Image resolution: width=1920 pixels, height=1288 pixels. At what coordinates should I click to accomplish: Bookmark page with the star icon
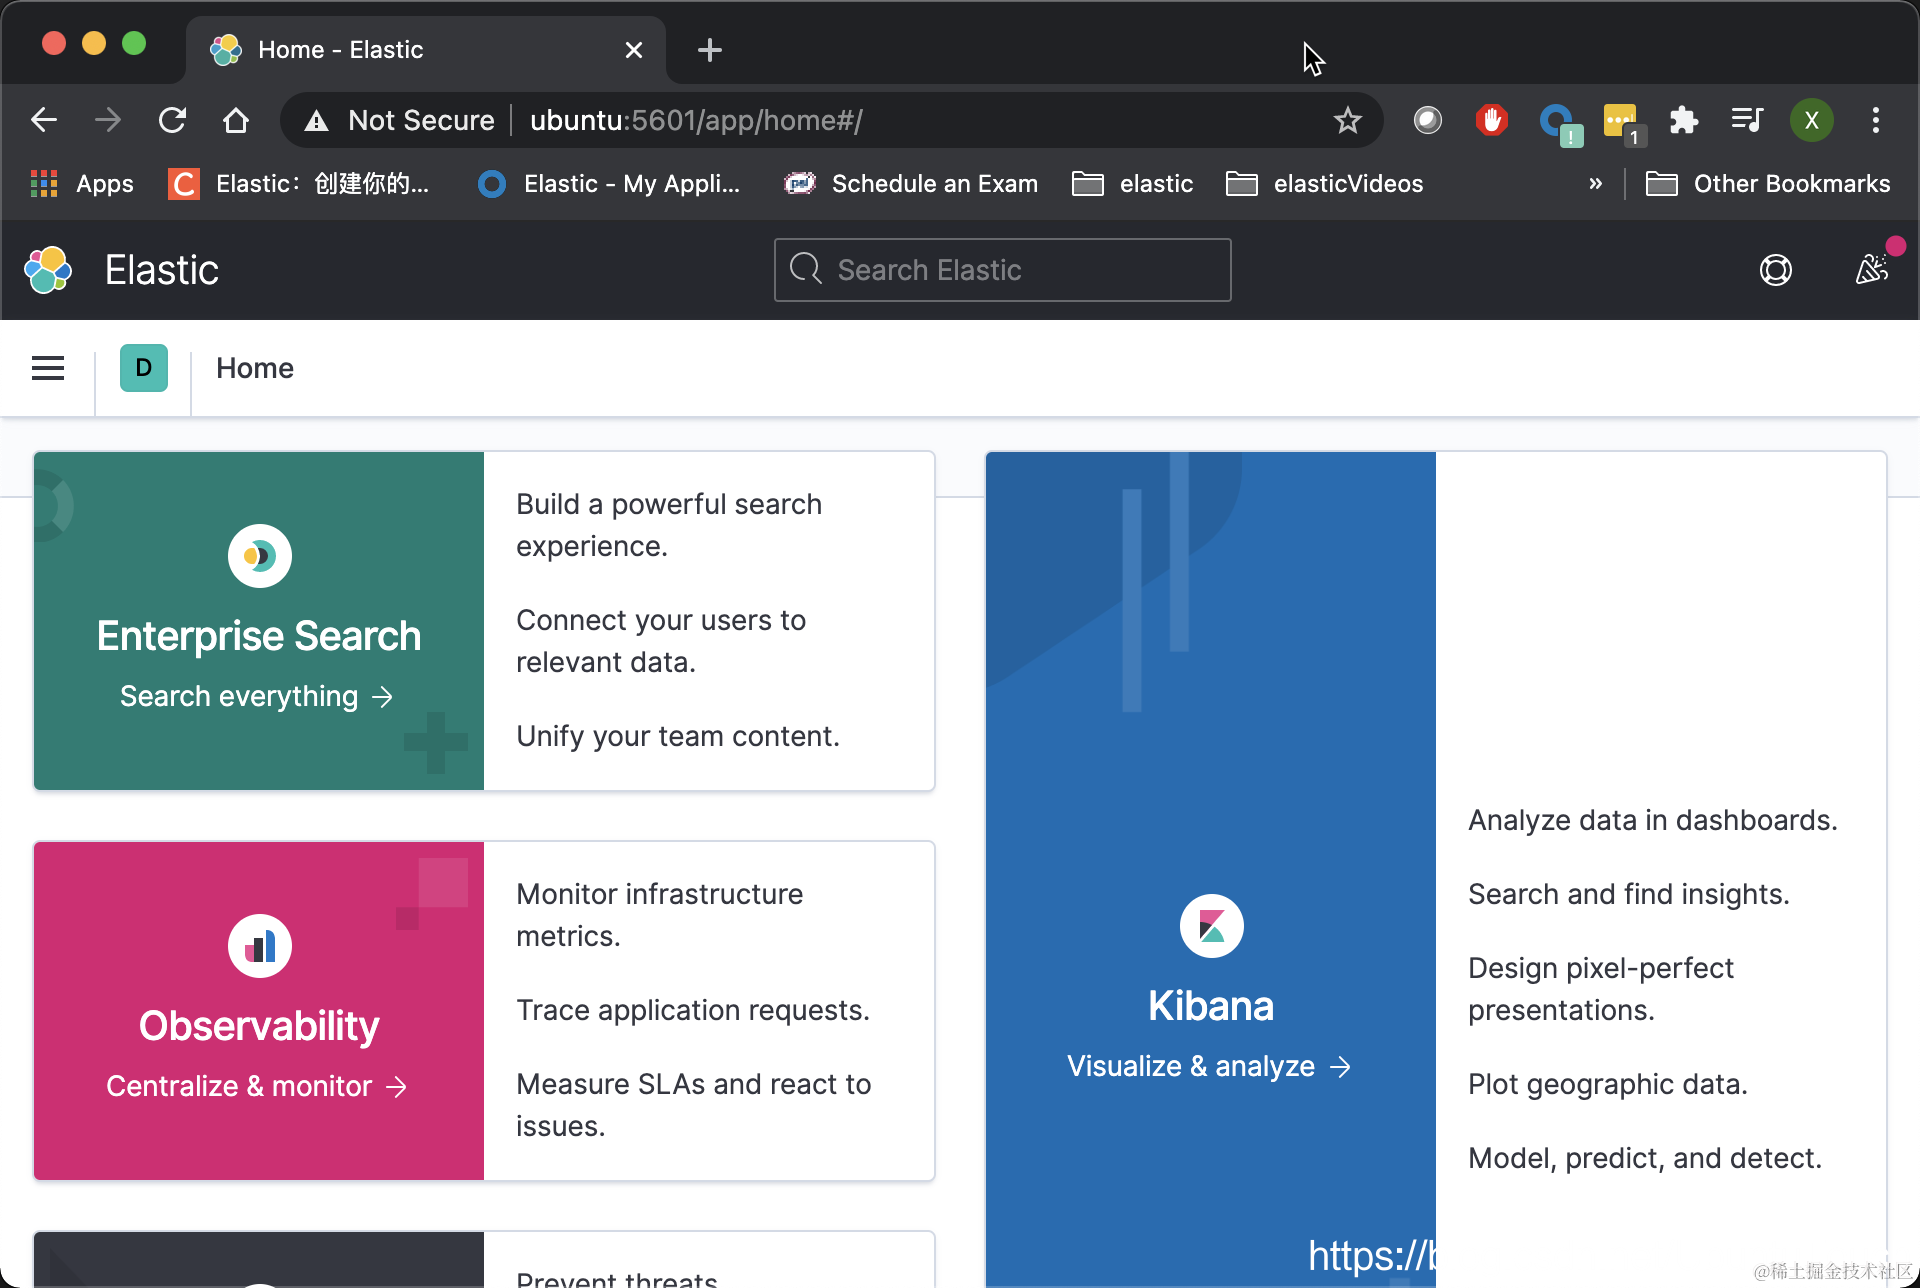tap(1347, 120)
